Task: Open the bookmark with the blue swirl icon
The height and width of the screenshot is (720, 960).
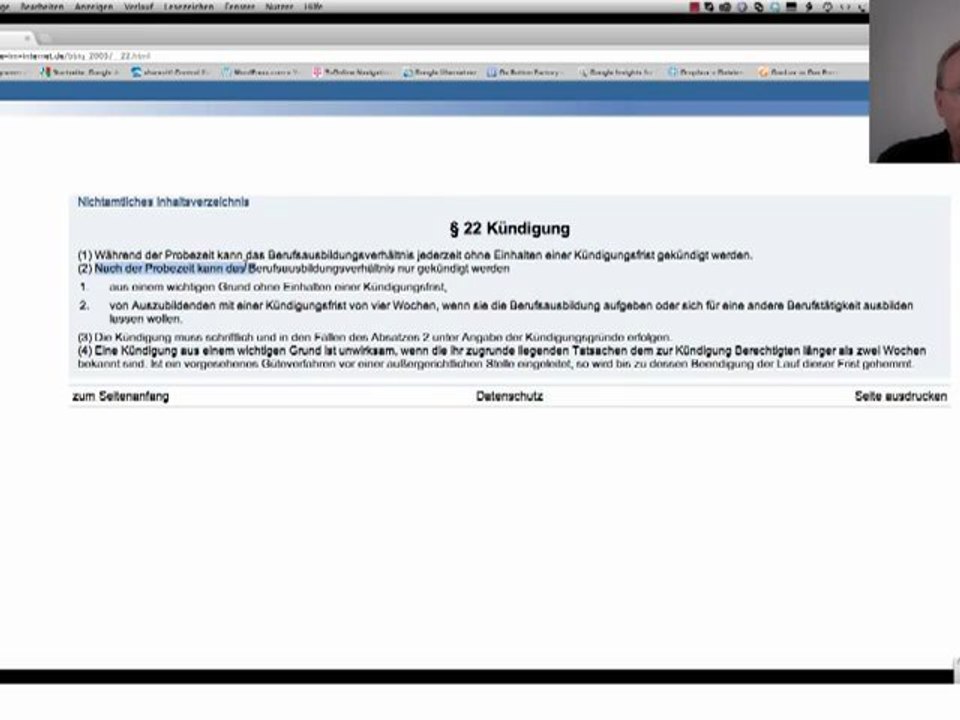Action: [x=171, y=72]
